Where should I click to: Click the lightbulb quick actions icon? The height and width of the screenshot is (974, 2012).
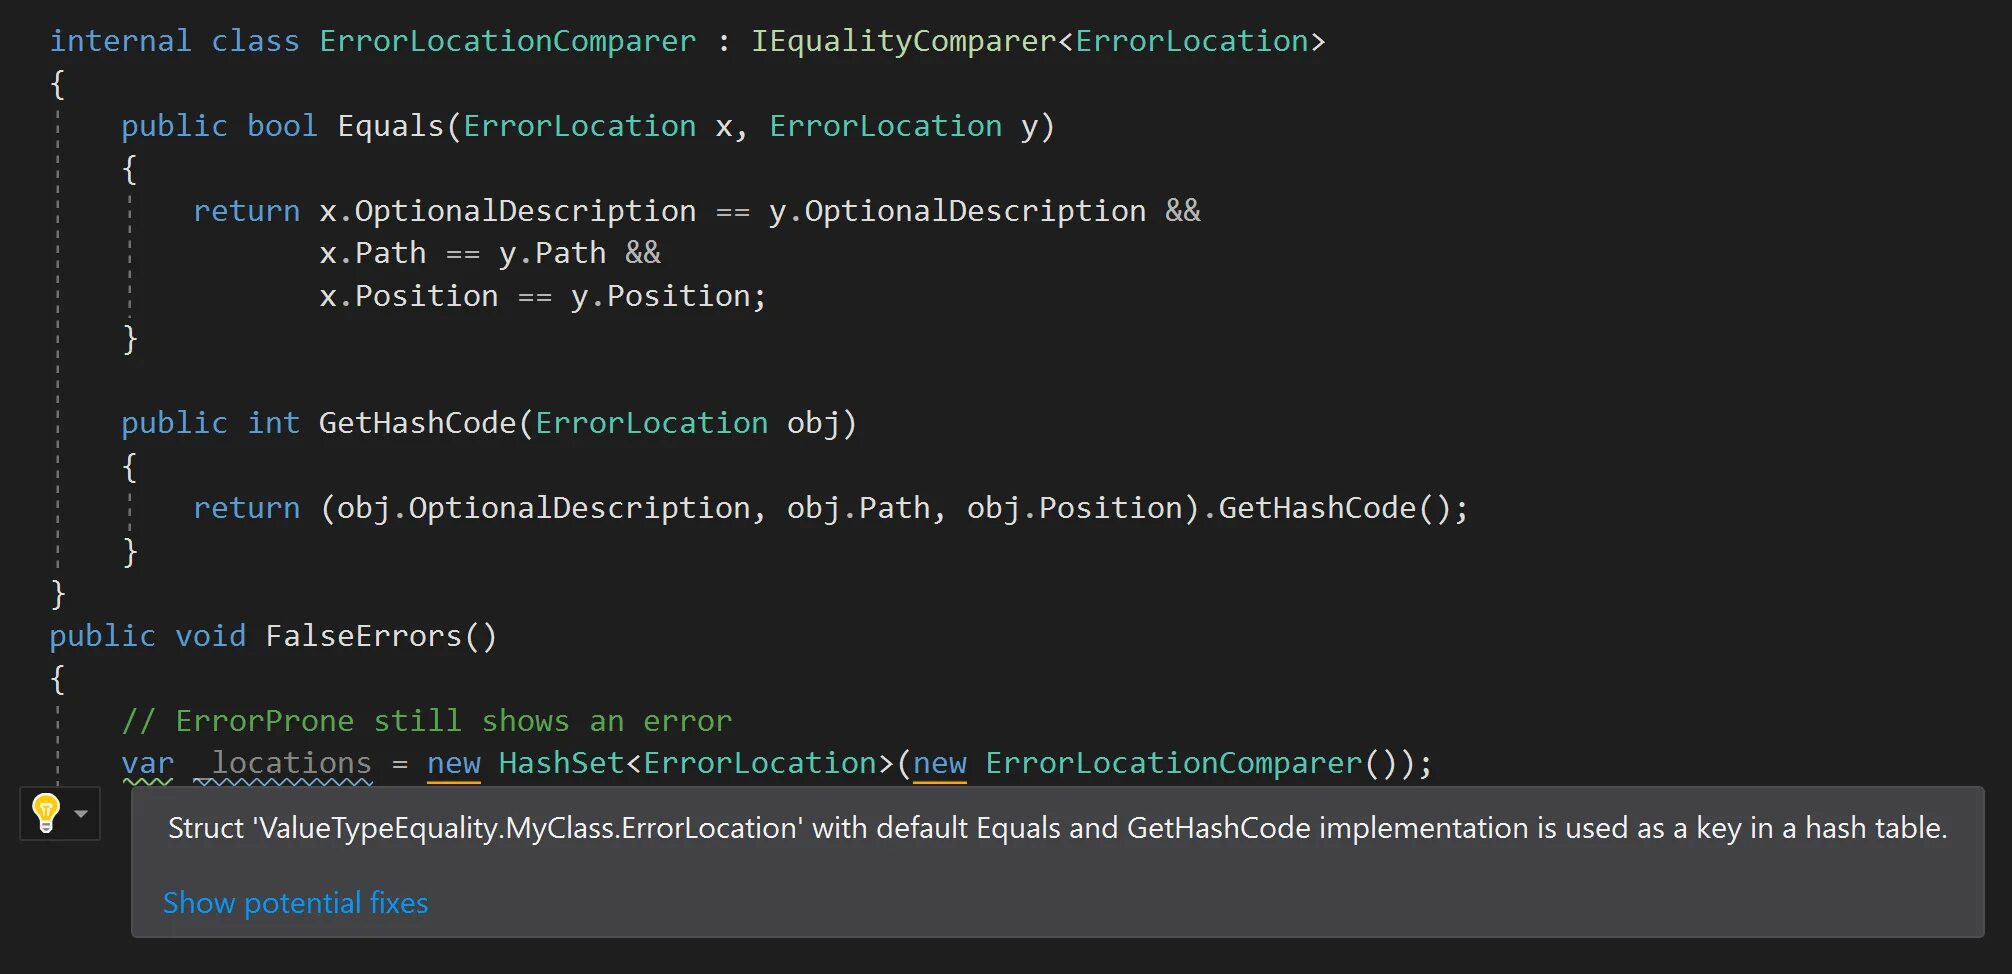point(46,813)
